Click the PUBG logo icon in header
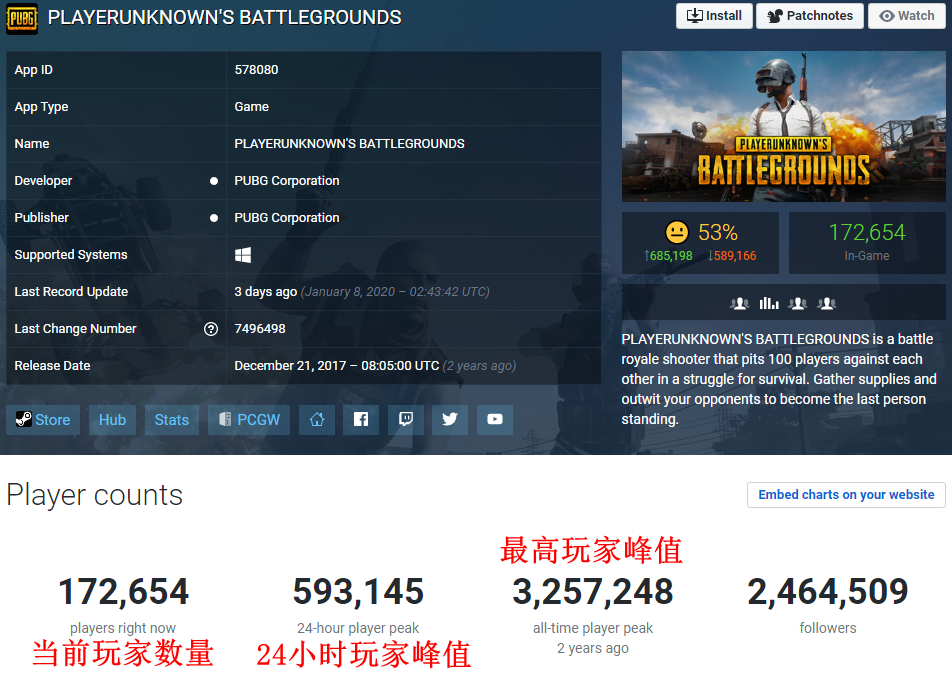 pyautogui.click(x=22, y=17)
